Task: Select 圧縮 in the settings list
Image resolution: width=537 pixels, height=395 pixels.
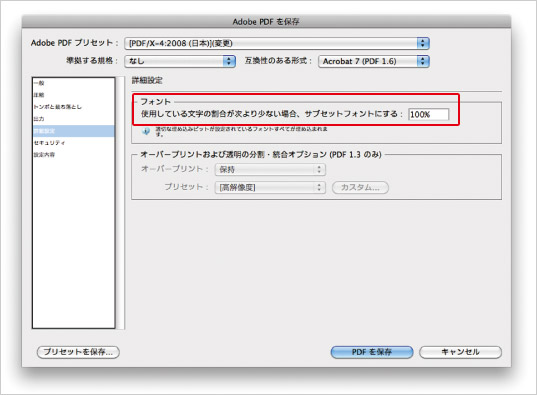Action: [x=74, y=95]
